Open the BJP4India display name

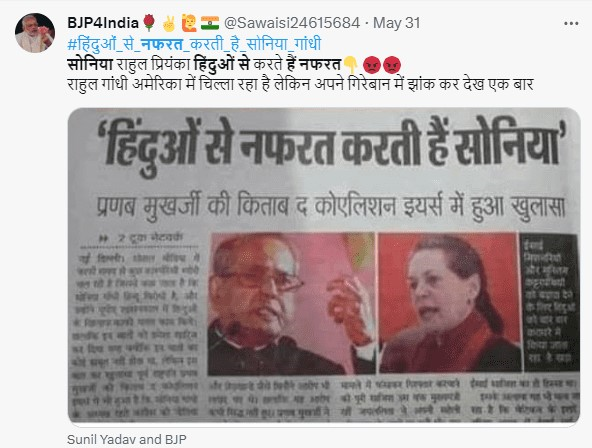(103, 23)
